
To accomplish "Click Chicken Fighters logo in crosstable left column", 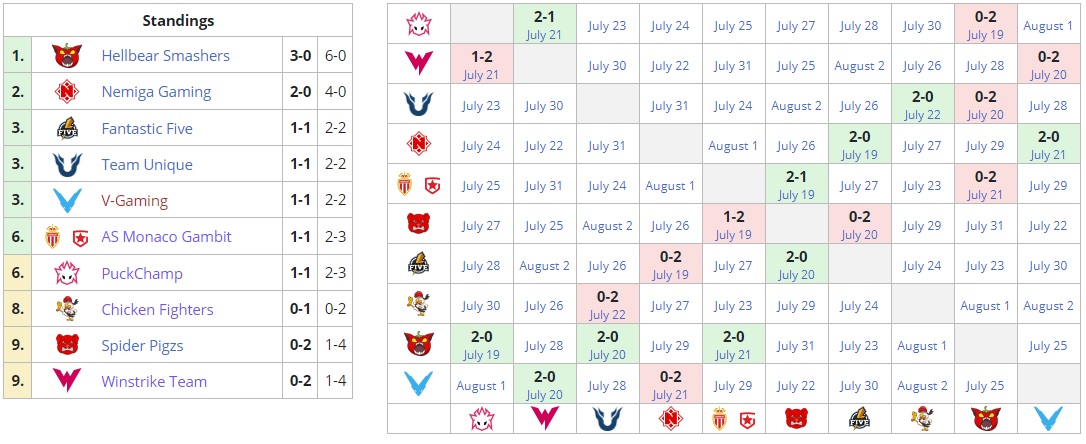I will [x=418, y=305].
